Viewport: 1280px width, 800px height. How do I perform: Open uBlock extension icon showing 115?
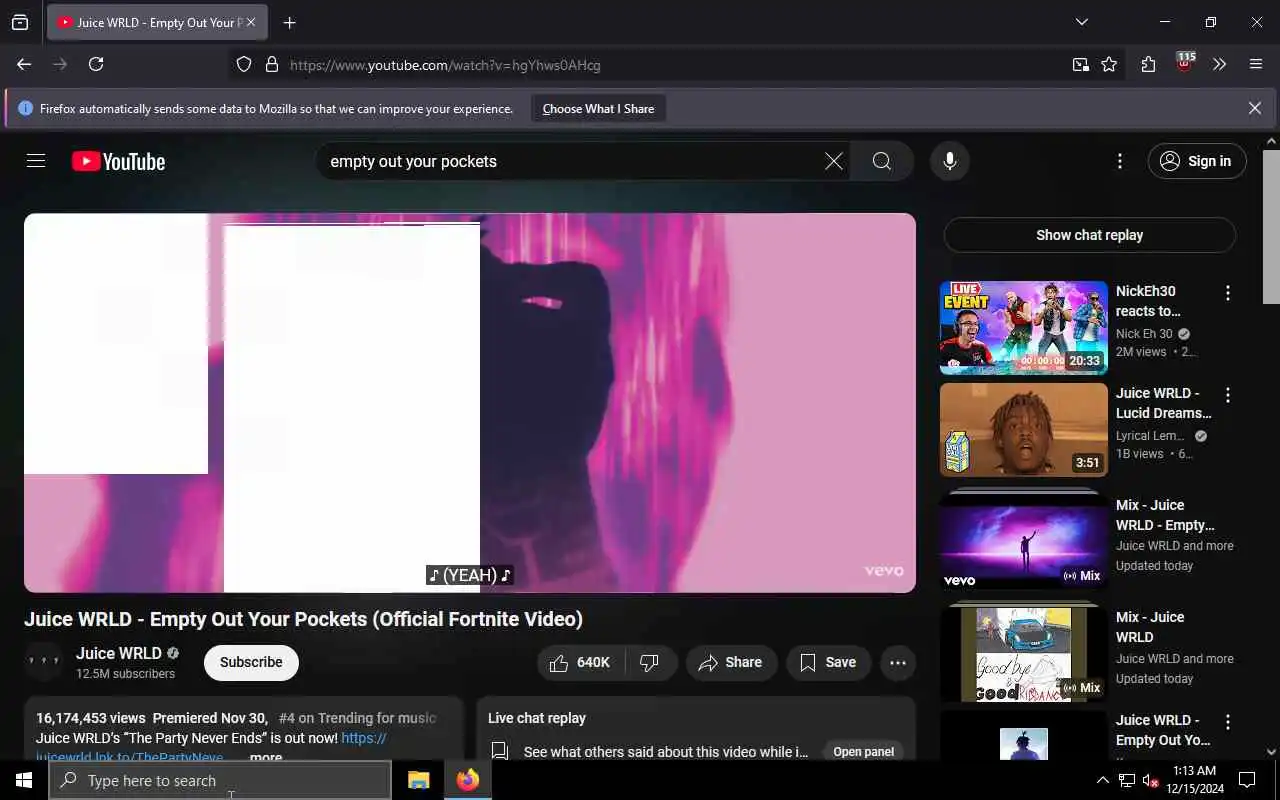click(x=1184, y=64)
